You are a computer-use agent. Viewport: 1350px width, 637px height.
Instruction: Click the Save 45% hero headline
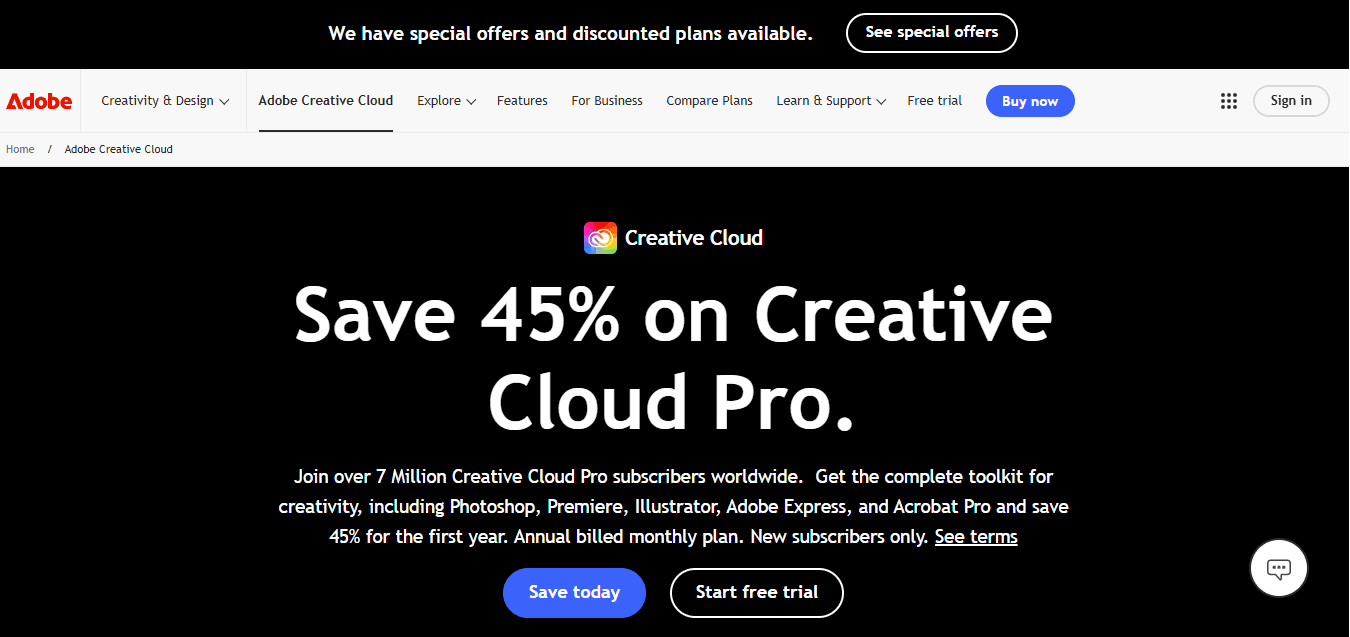(673, 357)
